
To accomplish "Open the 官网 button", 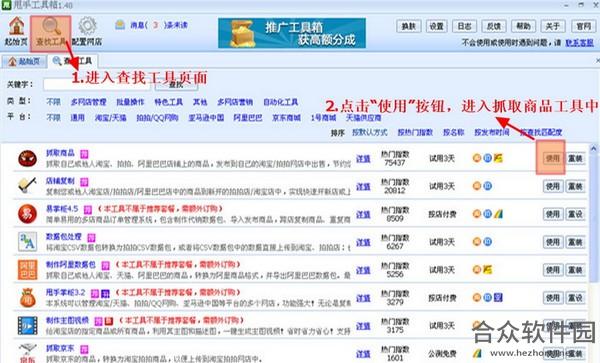I will [583, 26].
